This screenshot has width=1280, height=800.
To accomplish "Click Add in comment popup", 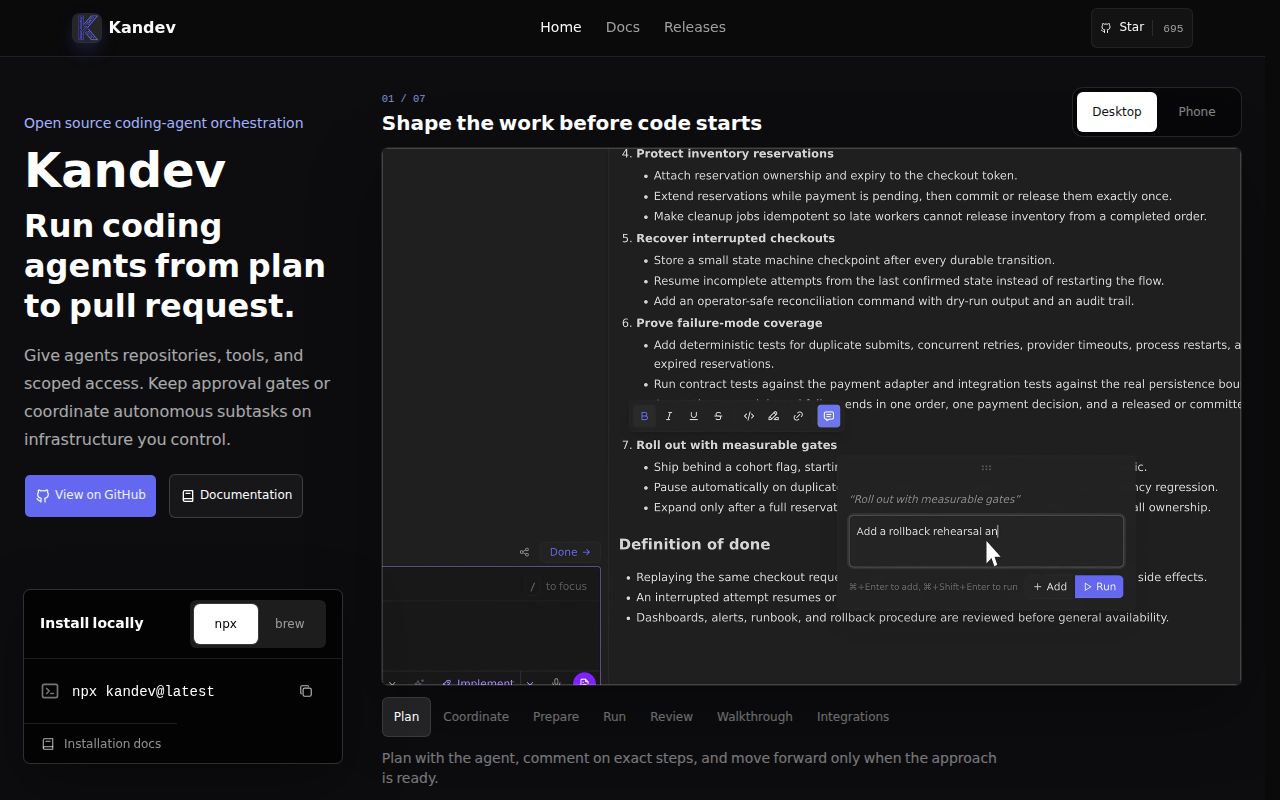I will [1050, 587].
